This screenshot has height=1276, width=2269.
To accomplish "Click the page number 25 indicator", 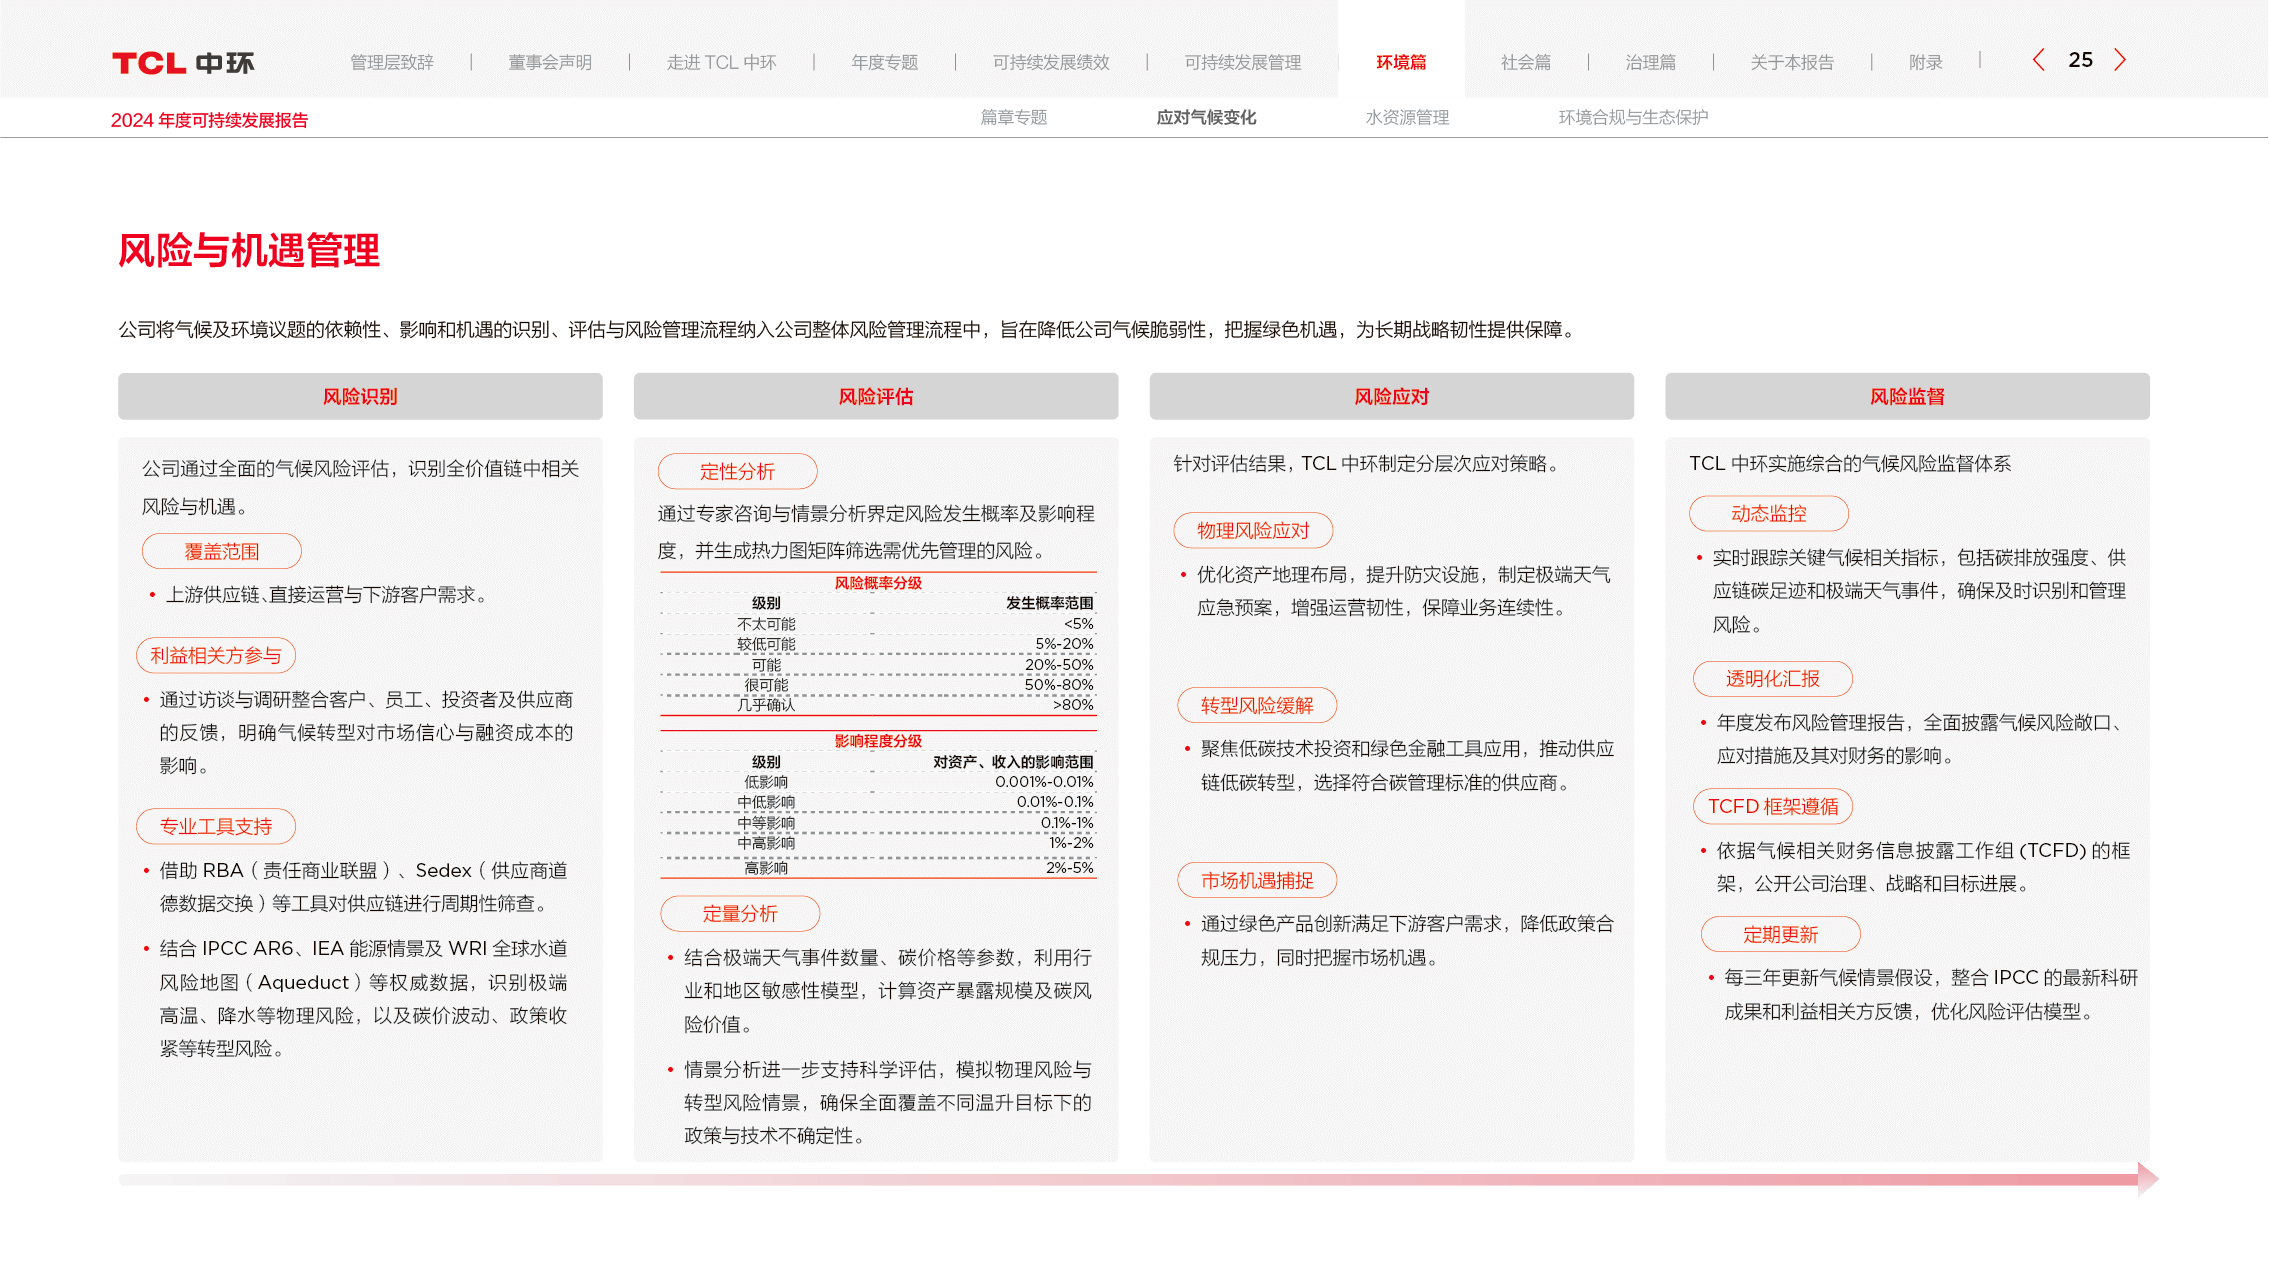I will point(2081,60).
